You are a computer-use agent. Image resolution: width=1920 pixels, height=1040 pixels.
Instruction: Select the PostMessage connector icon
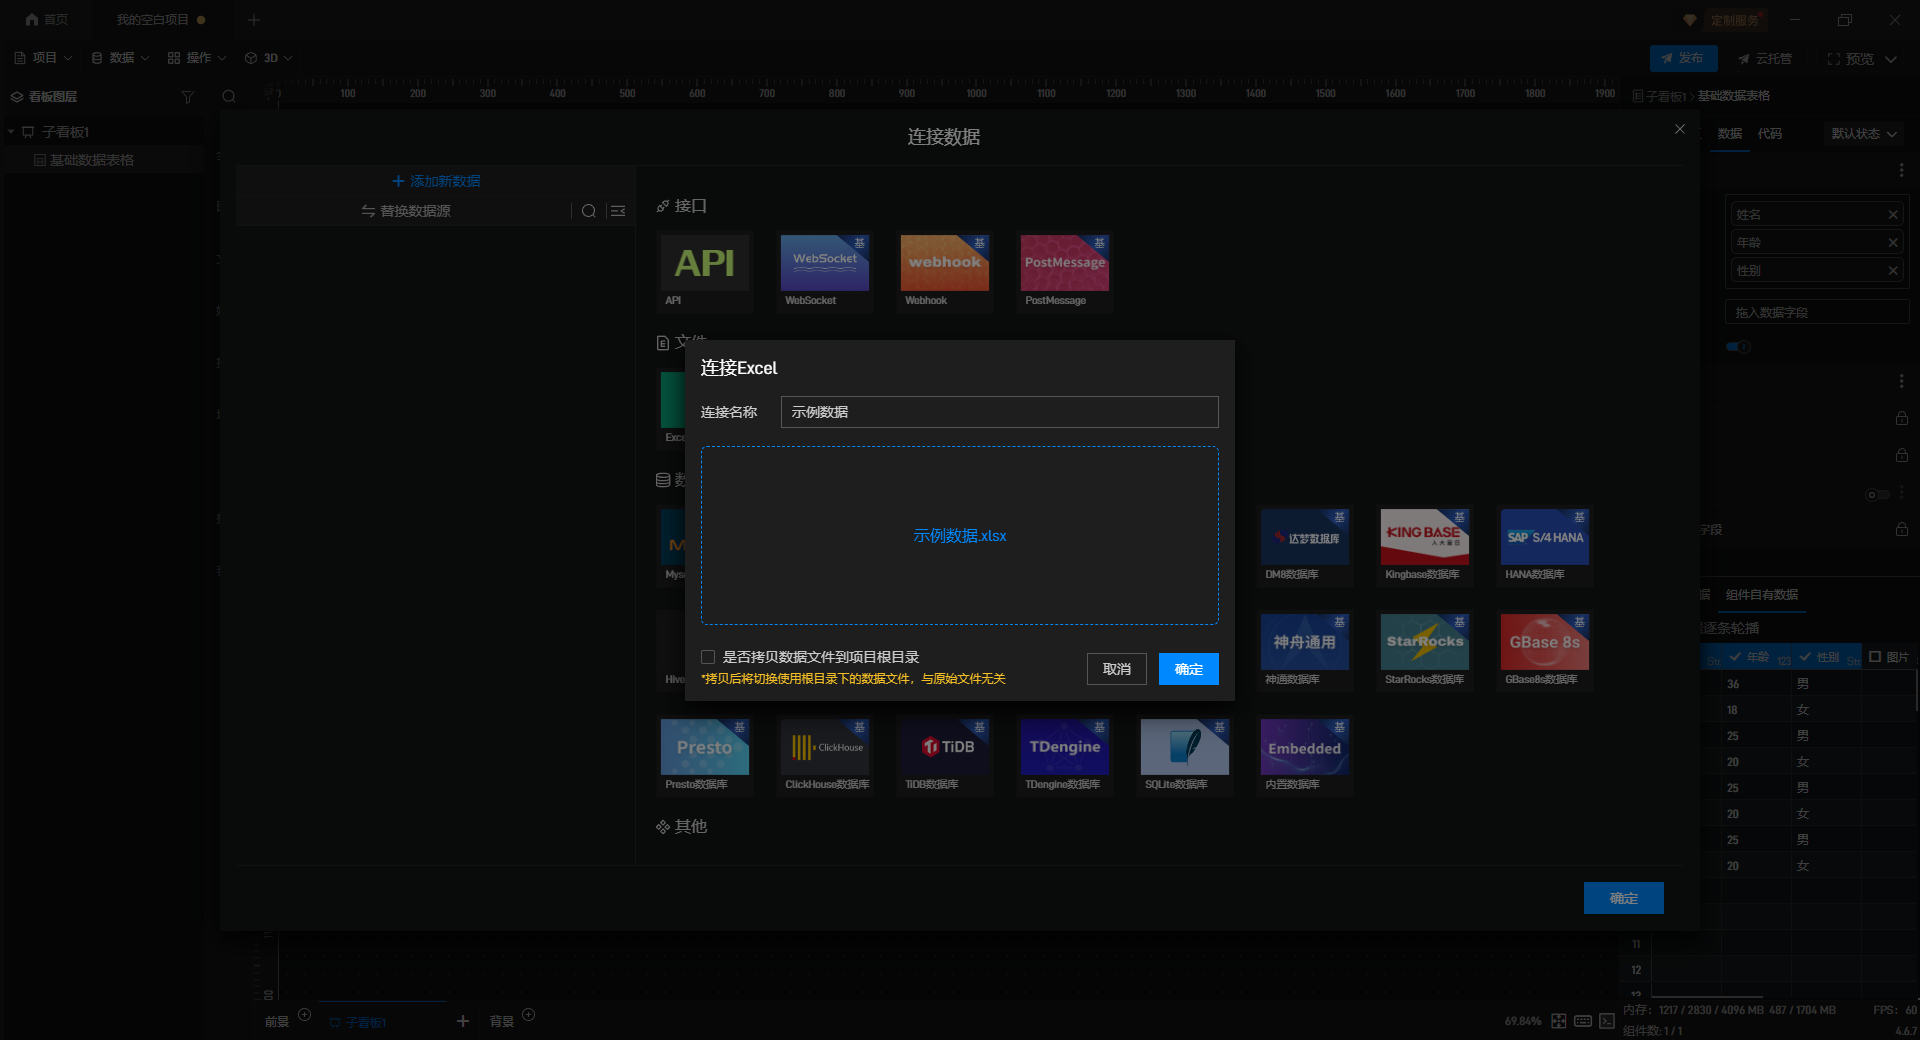[1064, 263]
